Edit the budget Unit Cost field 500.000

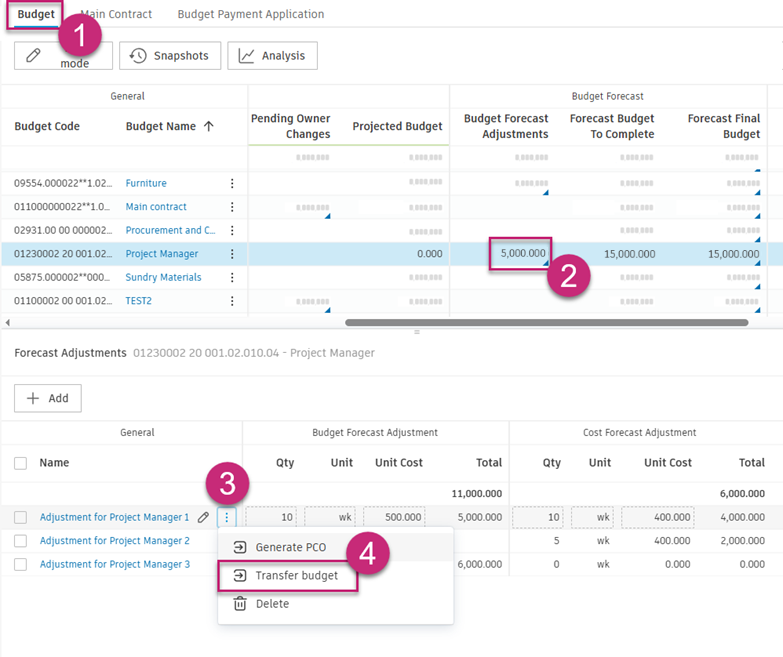394,517
